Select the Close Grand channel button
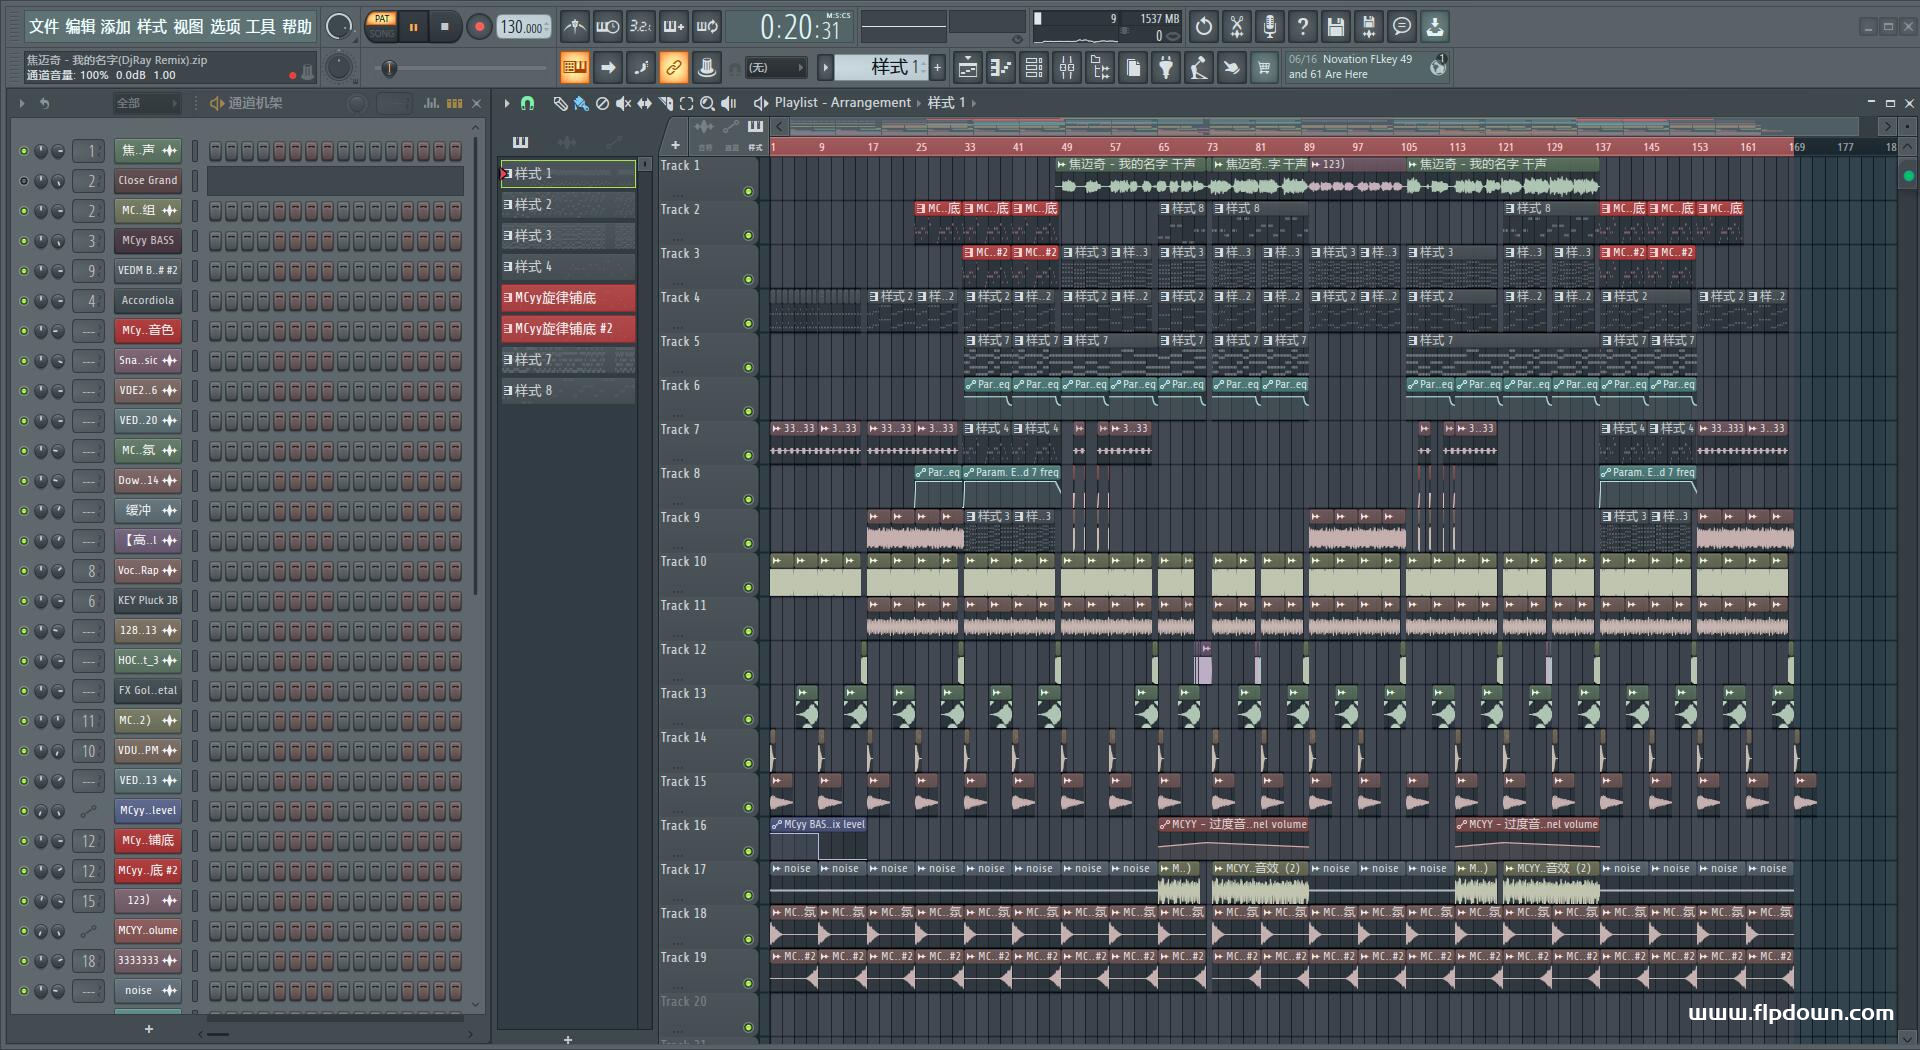The width and height of the screenshot is (1920, 1050). pyautogui.click(x=147, y=181)
